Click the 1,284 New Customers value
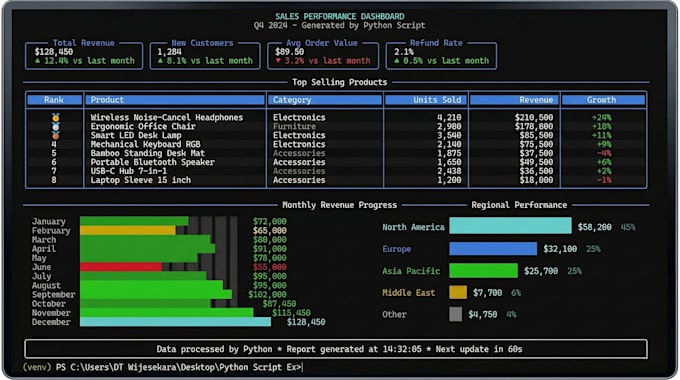Viewport: 680px width, 380px height. (x=170, y=52)
